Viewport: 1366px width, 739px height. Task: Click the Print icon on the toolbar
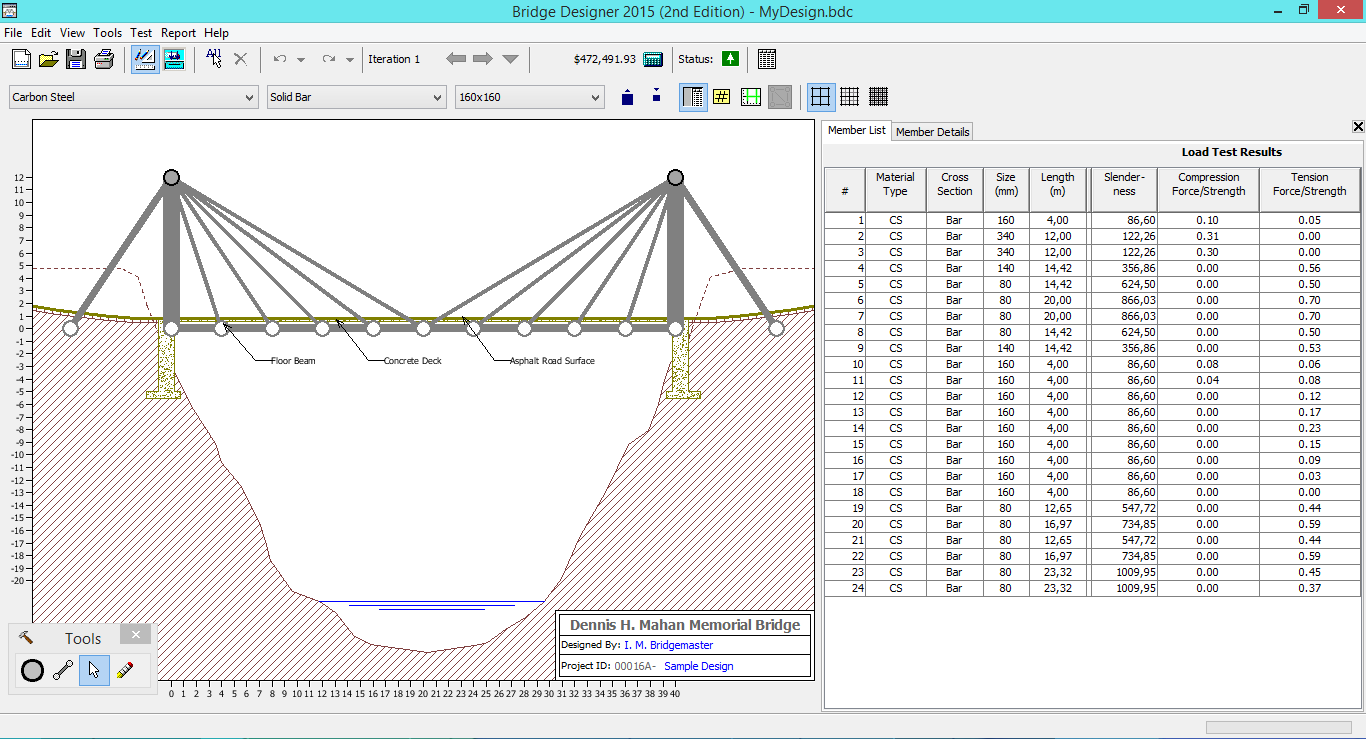(104, 59)
